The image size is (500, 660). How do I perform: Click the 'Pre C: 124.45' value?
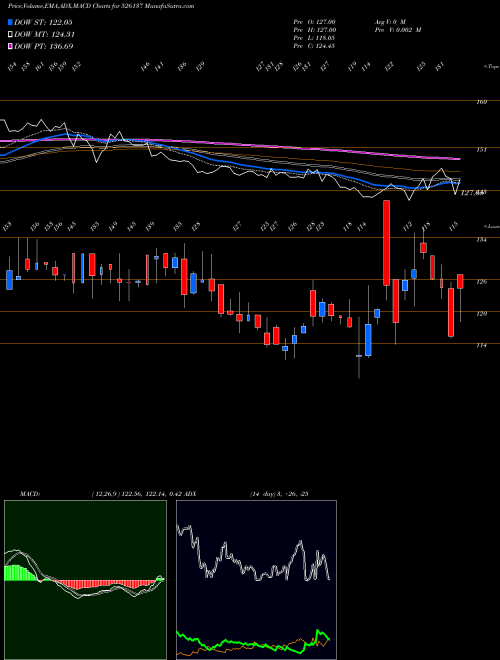(314, 46)
